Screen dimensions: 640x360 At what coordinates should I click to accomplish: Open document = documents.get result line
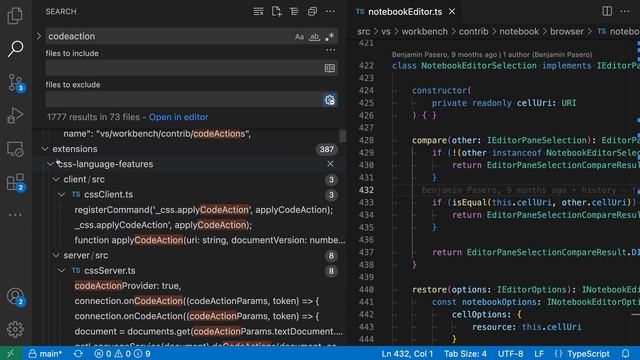point(209,331)
